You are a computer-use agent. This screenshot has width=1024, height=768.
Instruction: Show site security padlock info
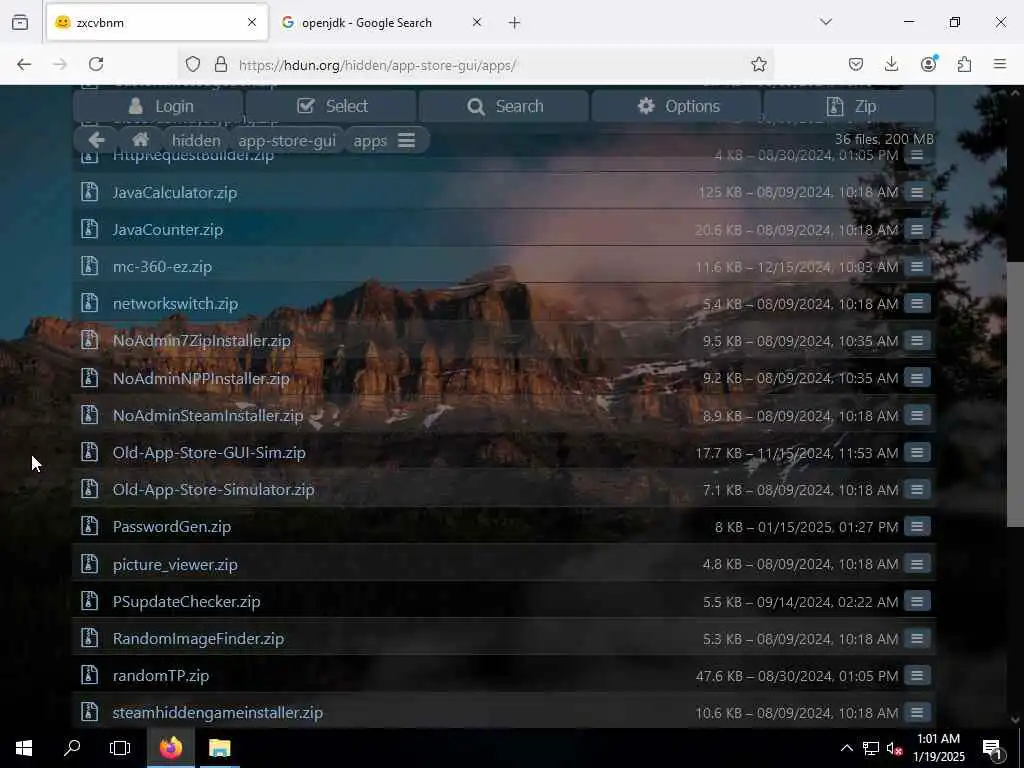point(221,64)
